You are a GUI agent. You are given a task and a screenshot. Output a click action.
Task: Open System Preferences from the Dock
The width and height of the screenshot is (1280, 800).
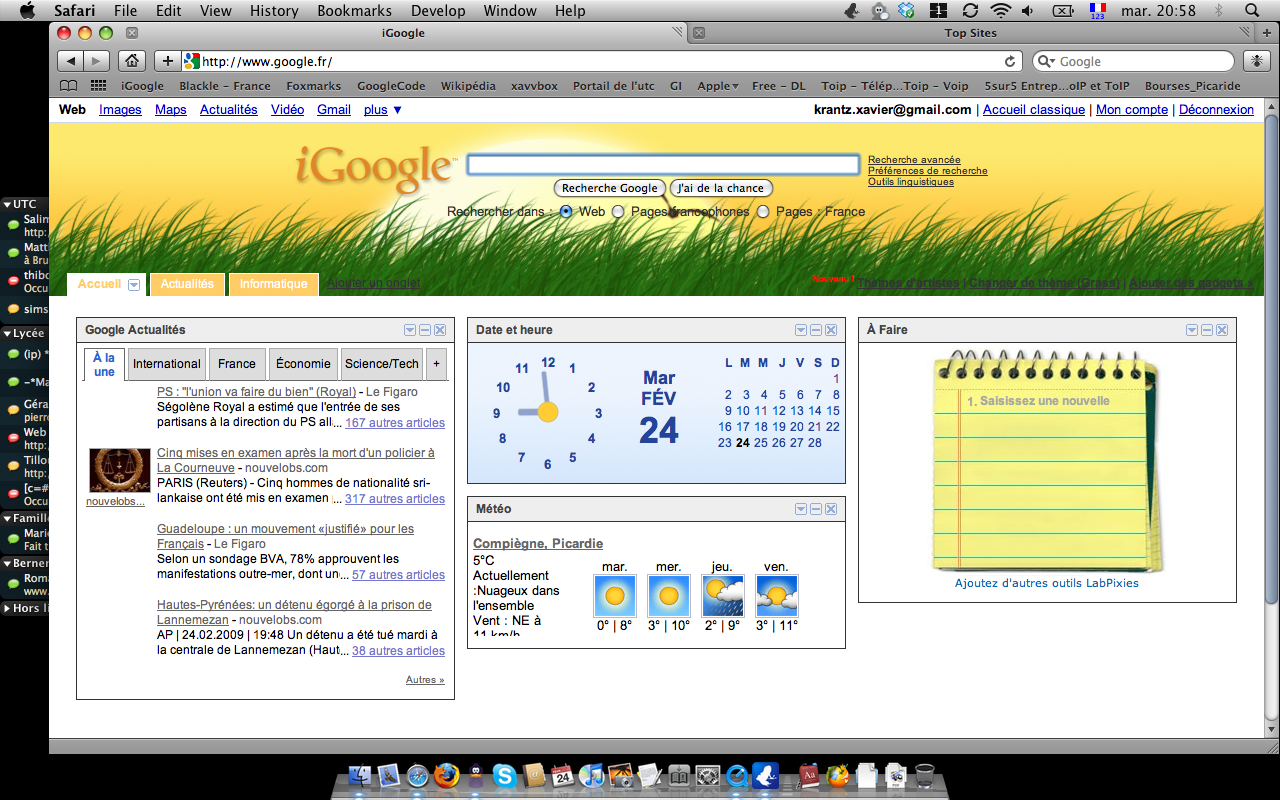pyautogui.click(x=708, y=775)
